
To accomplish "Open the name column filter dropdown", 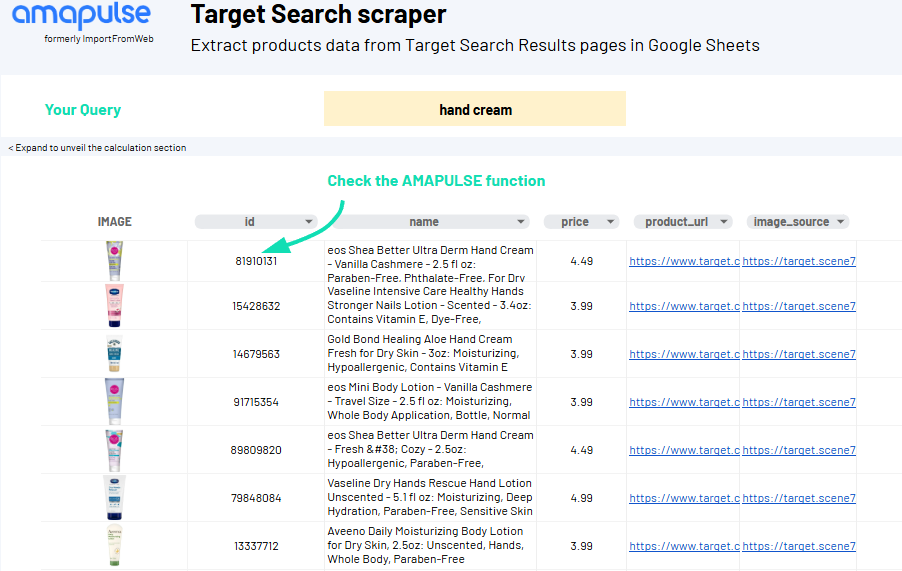I will coord(520,222).
